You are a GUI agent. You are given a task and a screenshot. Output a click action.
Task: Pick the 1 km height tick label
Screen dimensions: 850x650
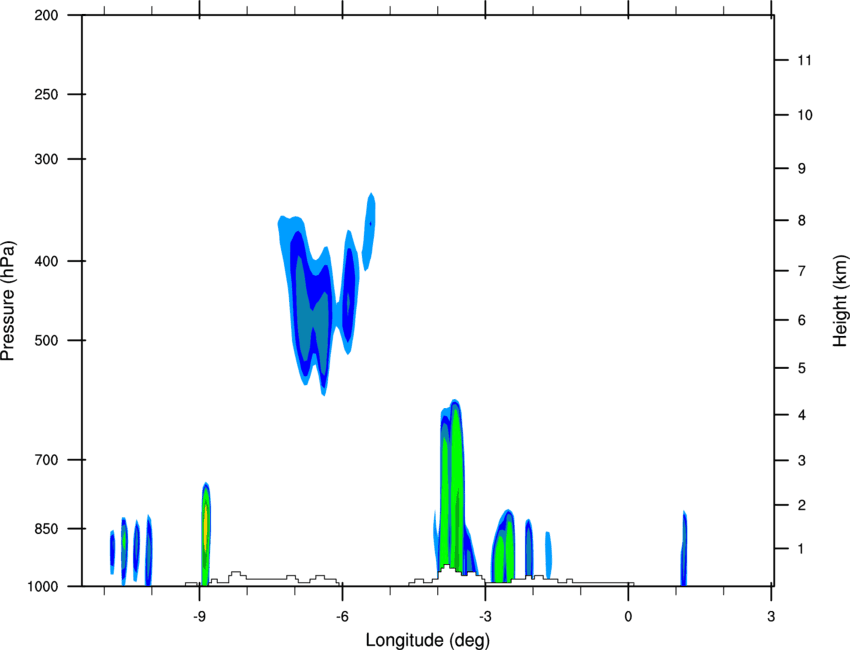pyautogui.click(x=802, y=549)
